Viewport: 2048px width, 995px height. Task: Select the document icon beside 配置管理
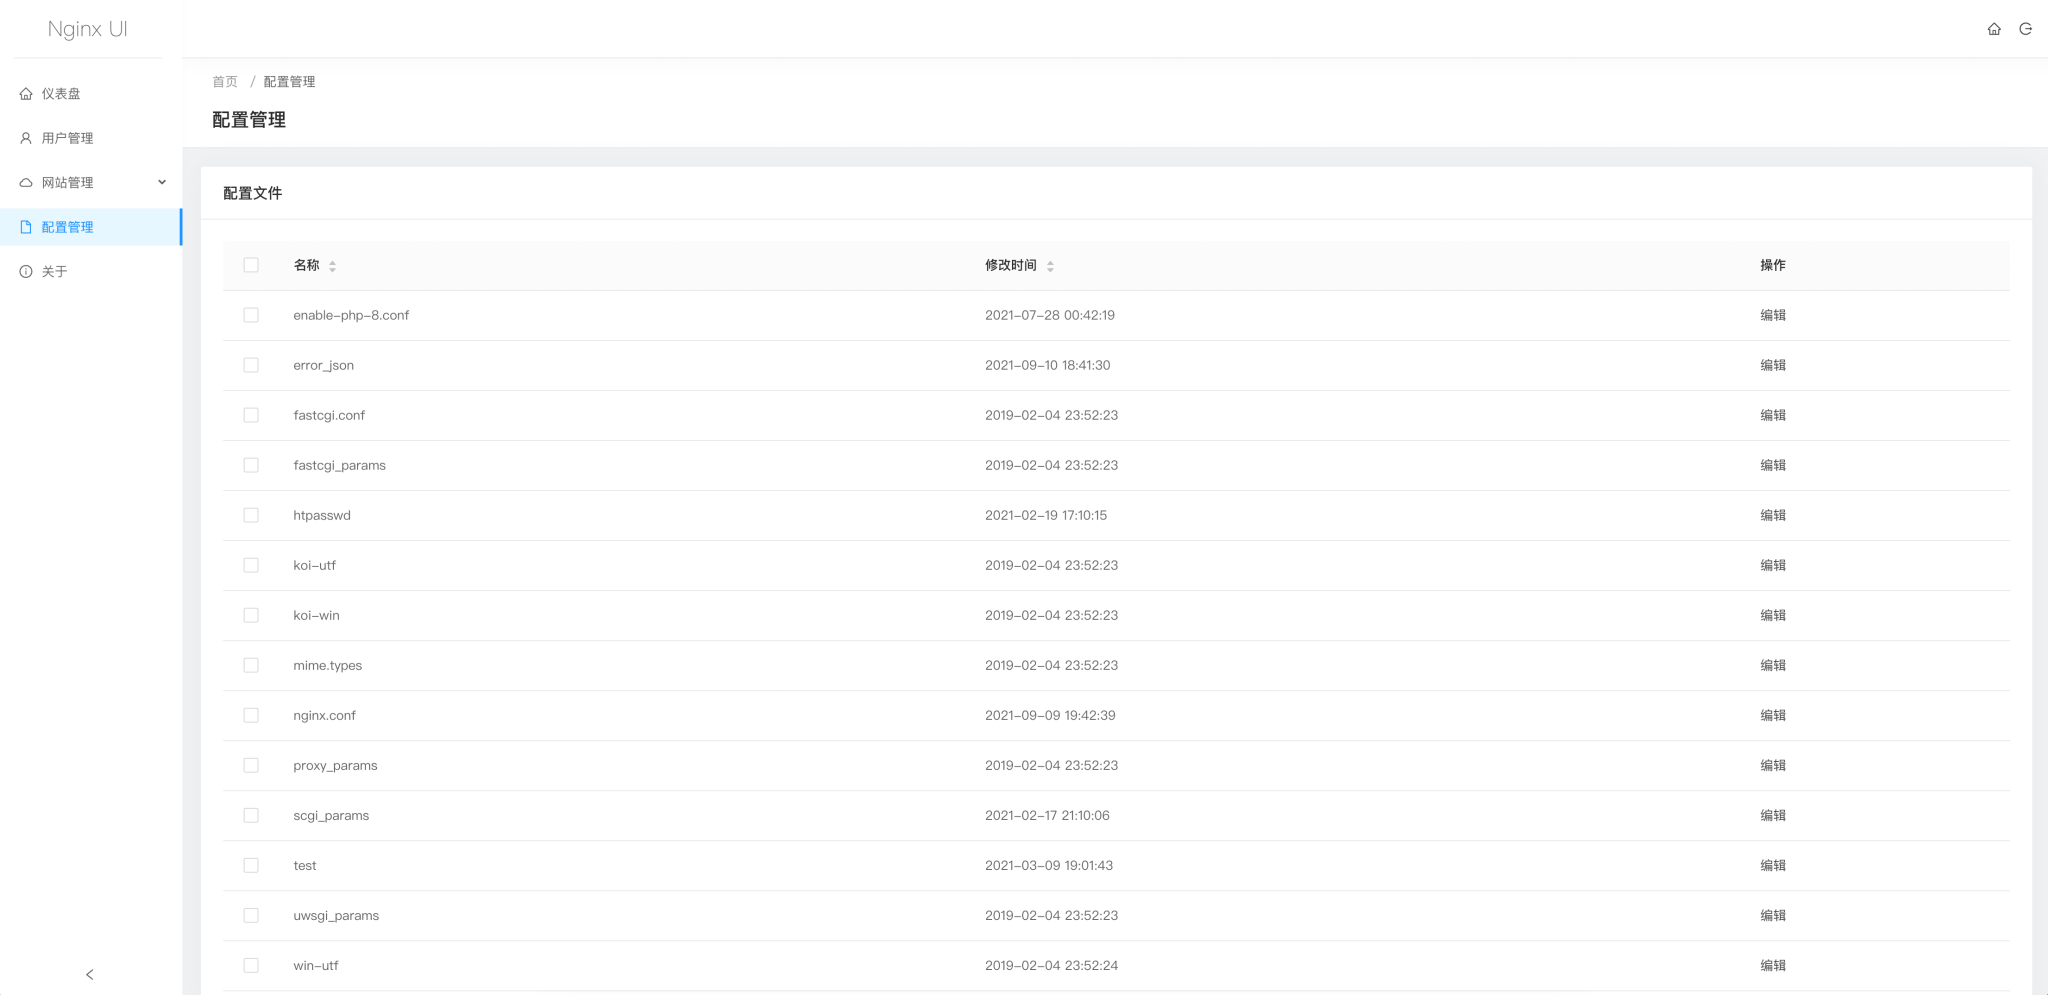point(26,227)
